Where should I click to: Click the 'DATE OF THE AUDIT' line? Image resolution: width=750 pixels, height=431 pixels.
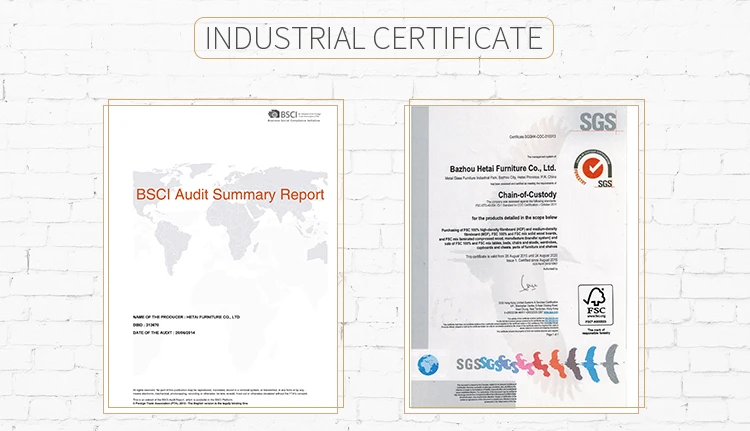click(164, 332)
